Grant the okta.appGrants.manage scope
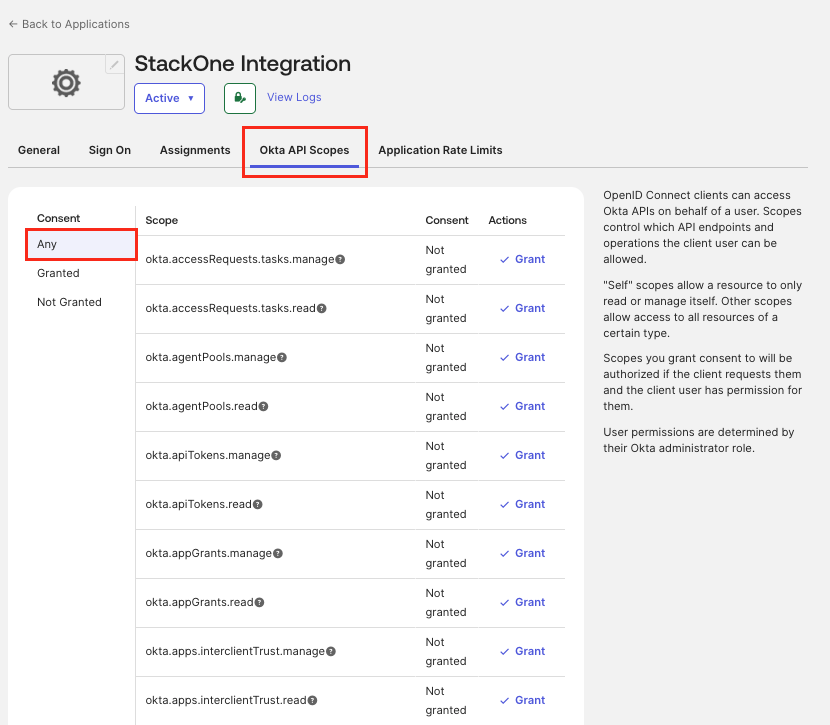 pyautogui.click(x=522, y=554)
